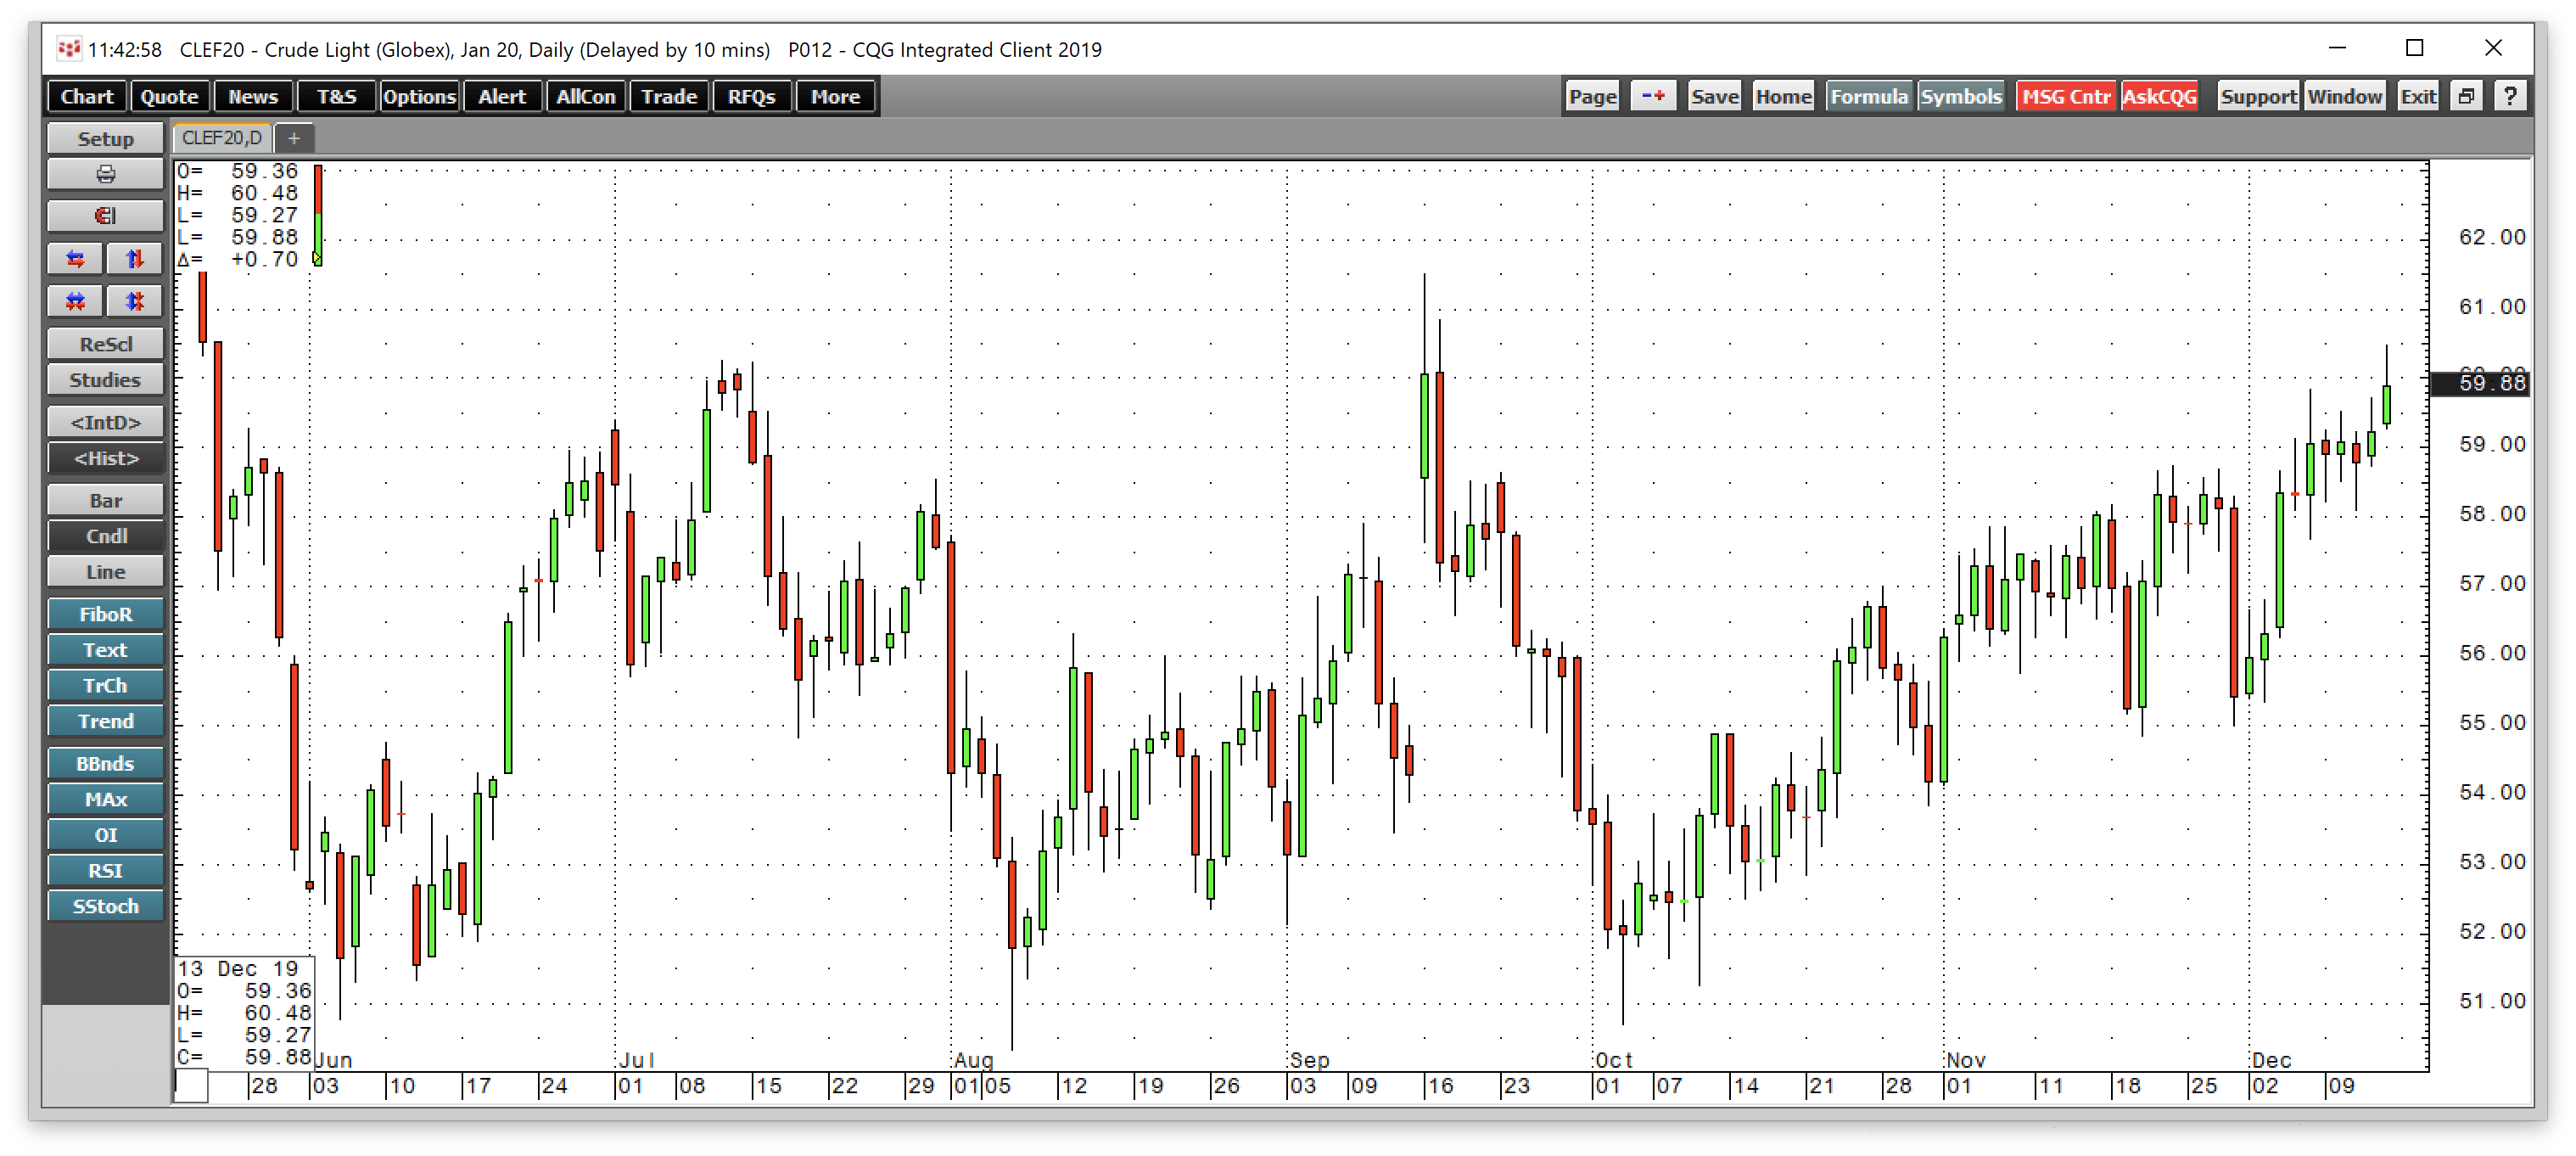Select the Trend line tool
Screen dimensions: 2576x1156
105,721
